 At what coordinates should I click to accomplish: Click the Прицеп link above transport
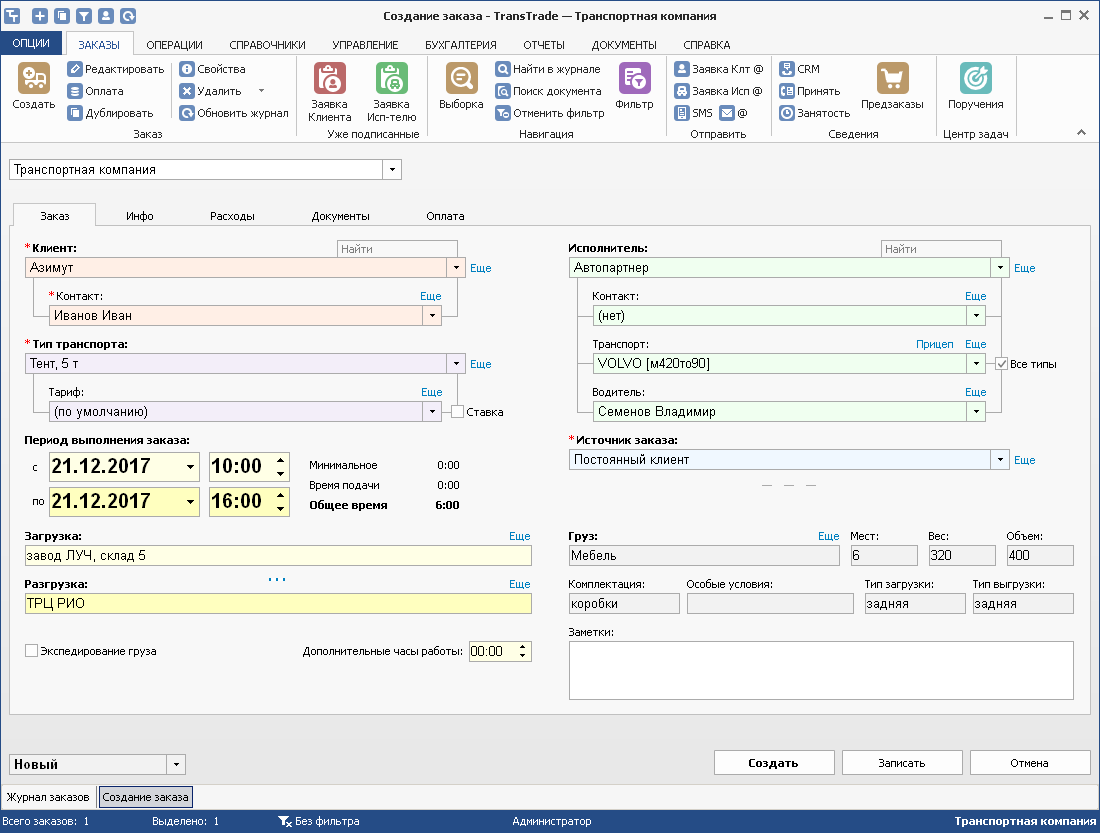pyautogui.click(x=934, y=344)
